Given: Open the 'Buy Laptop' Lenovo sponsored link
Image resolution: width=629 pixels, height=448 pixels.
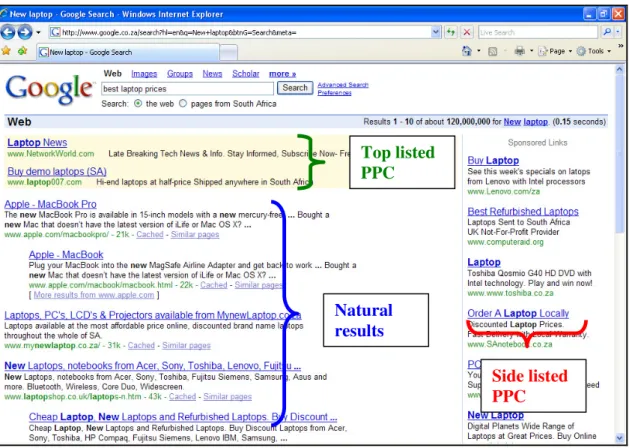Looking at the screenshot, I should pyautogui.click(x=493, y=160).
